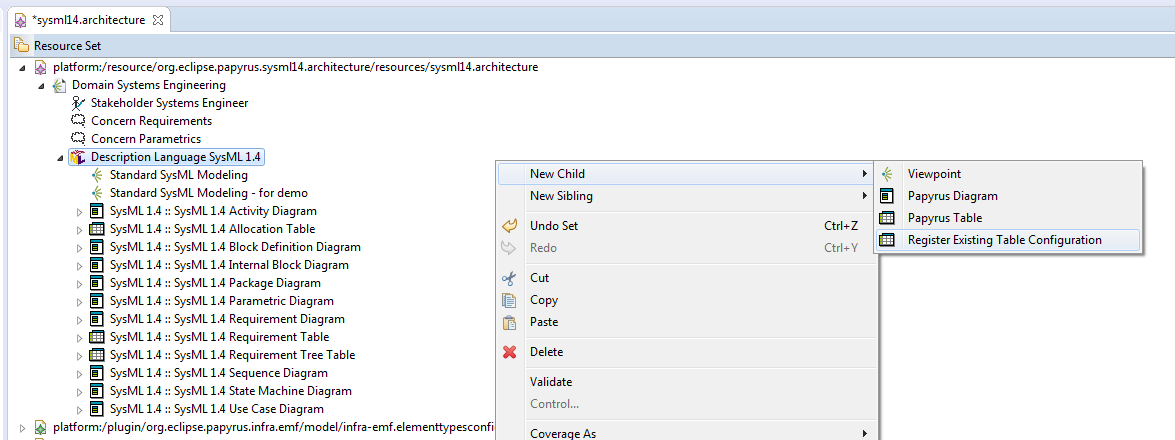Open the Coverage As submenu
This screenshot has width=1175, height=440.
click(x=686, y=433)
